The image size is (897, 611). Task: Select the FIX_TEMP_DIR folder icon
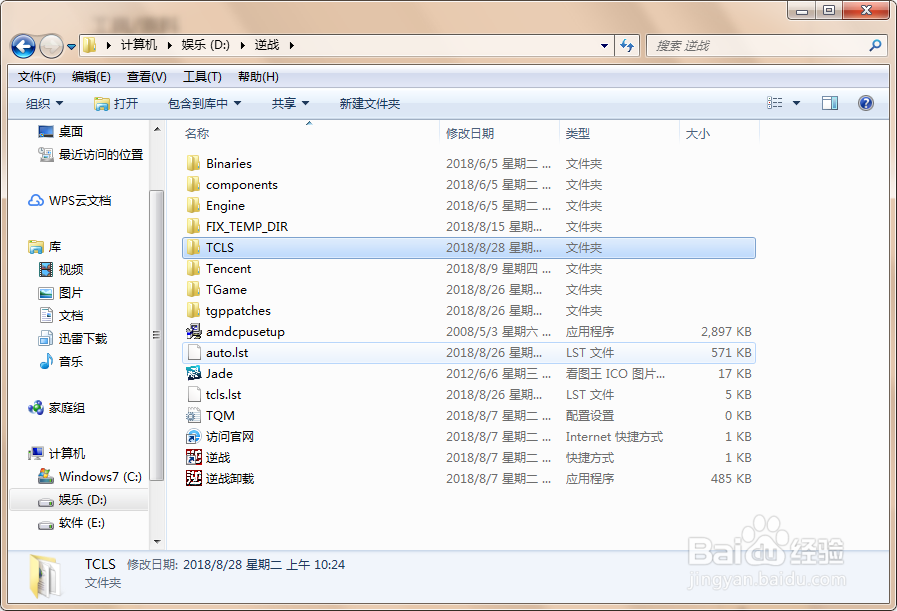(x=193, y=227)
